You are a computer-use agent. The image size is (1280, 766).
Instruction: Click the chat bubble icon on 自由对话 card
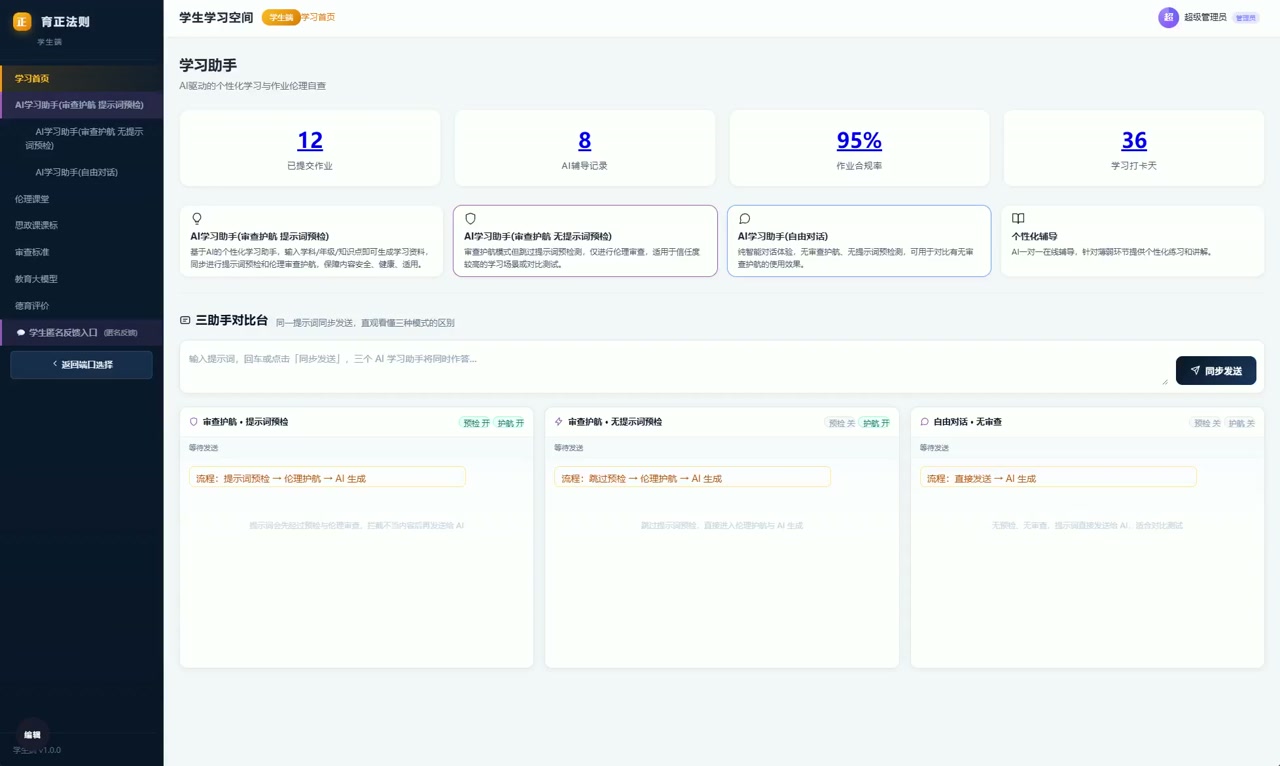(x=744, y=218)
